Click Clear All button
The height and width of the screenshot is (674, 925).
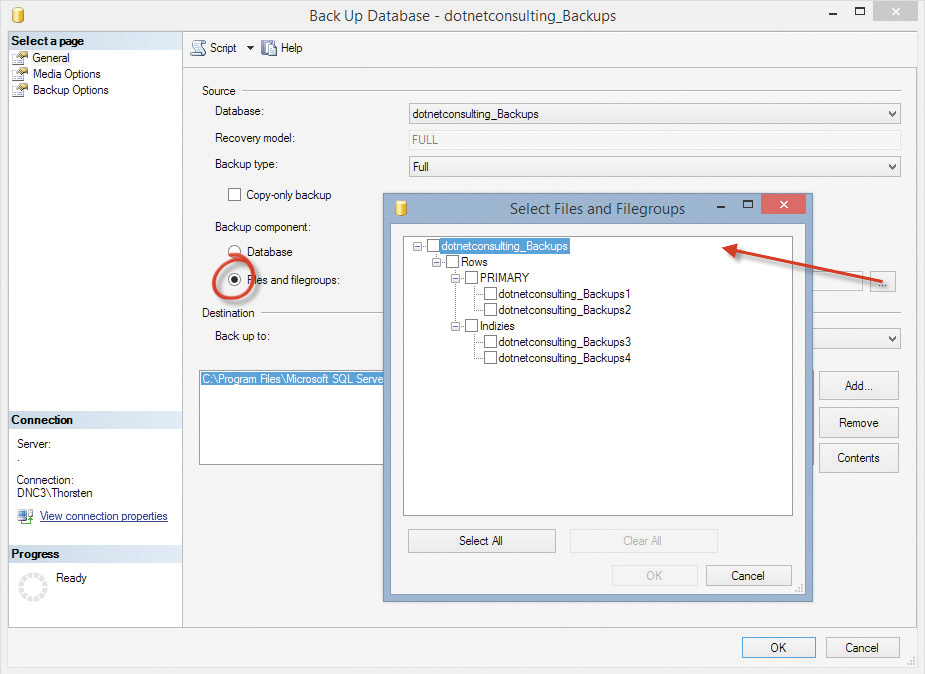[643, 541]
